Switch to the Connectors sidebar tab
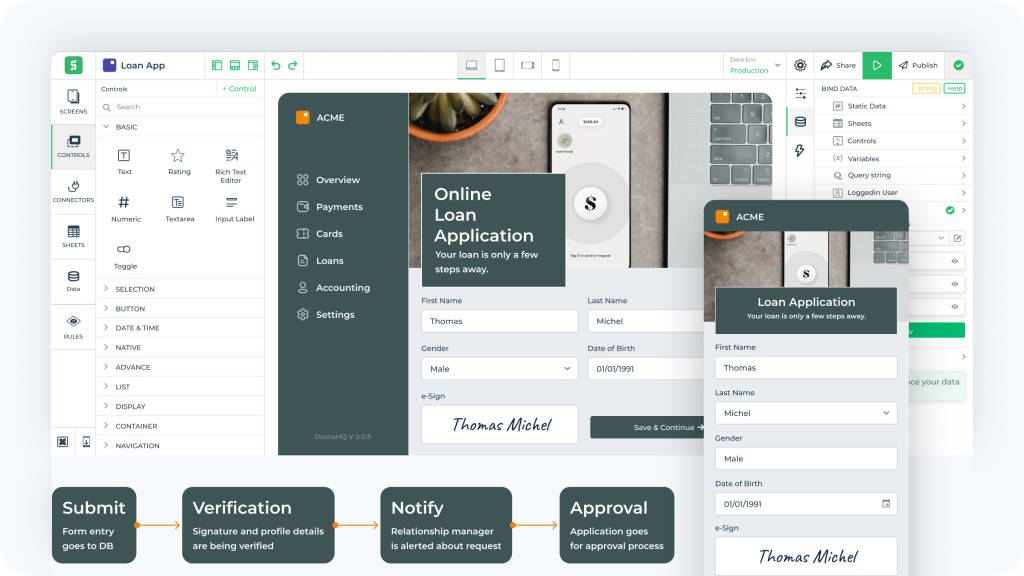 73,191
